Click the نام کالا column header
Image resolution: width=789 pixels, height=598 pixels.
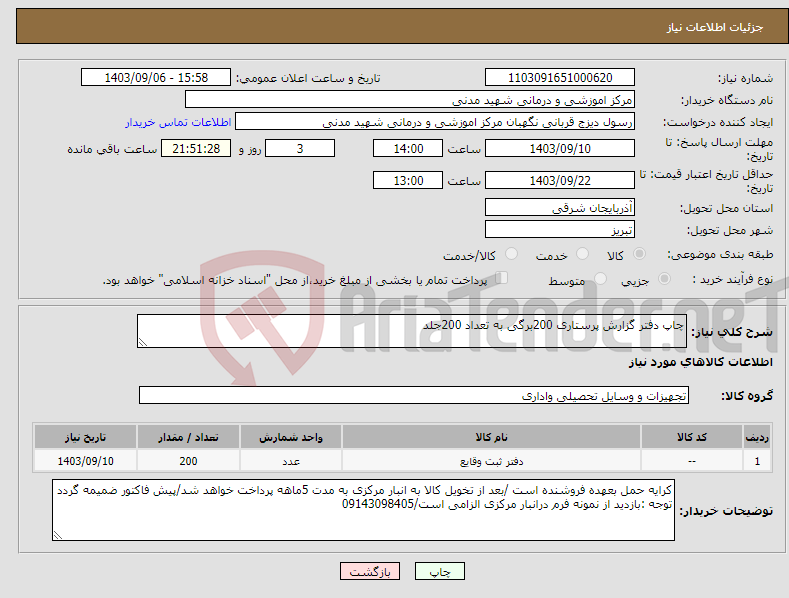tap(491, 437)
